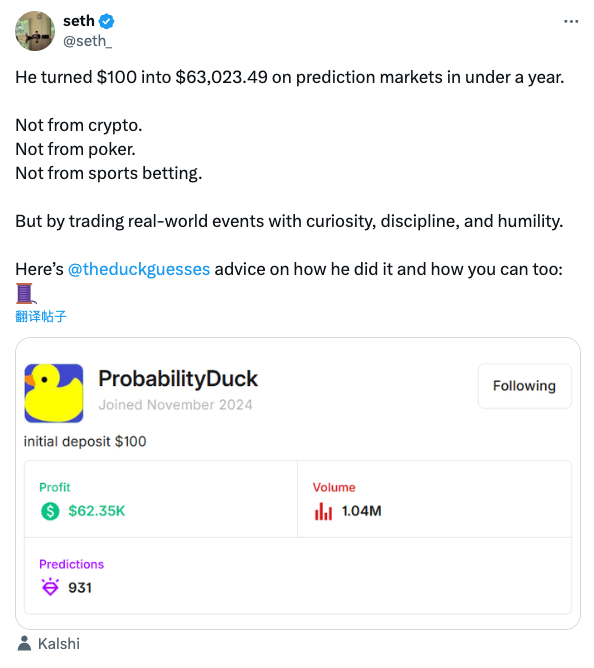Click the ProbabilityDuck profile name

pyautogui.click(x=178, y=379)
